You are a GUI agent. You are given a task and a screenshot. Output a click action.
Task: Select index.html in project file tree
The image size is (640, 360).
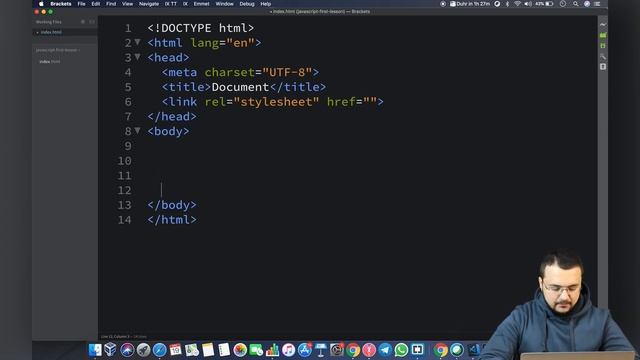[50, 62]
